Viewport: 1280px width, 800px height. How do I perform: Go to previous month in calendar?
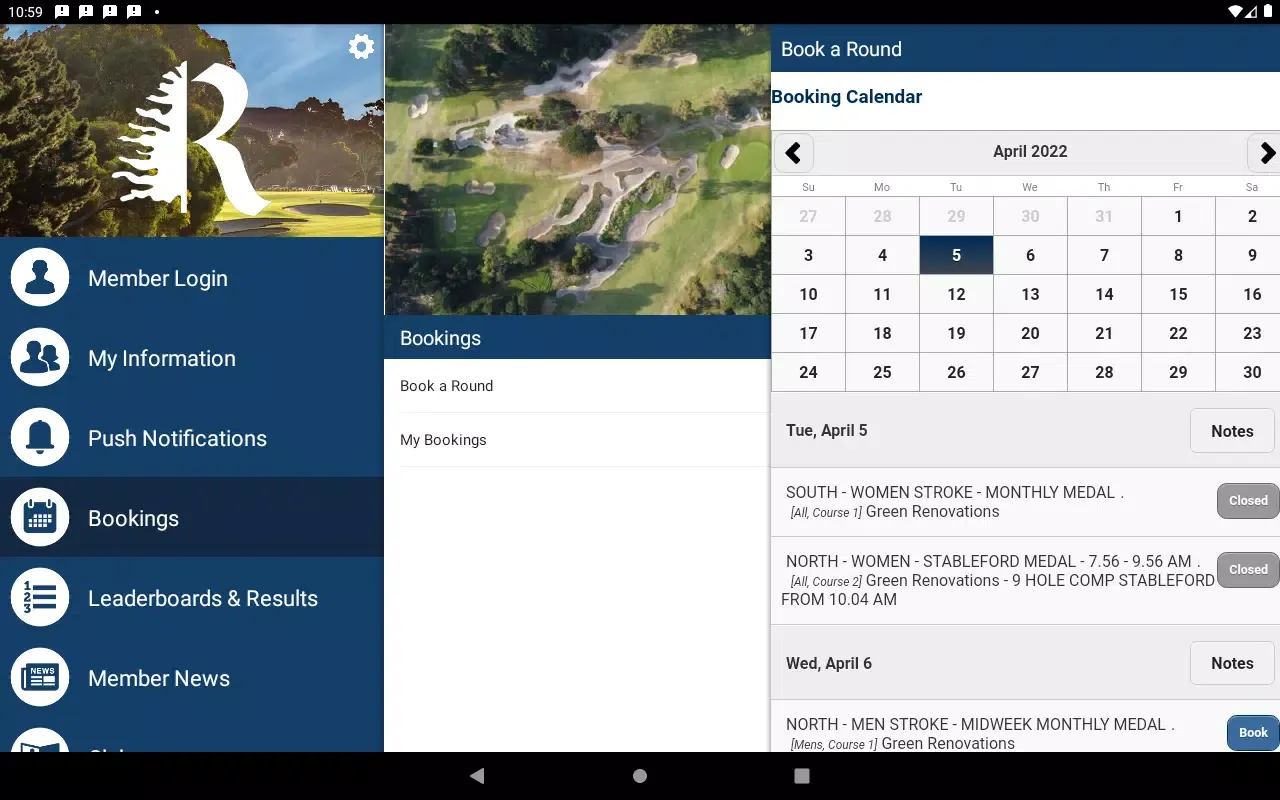(794, 153)
